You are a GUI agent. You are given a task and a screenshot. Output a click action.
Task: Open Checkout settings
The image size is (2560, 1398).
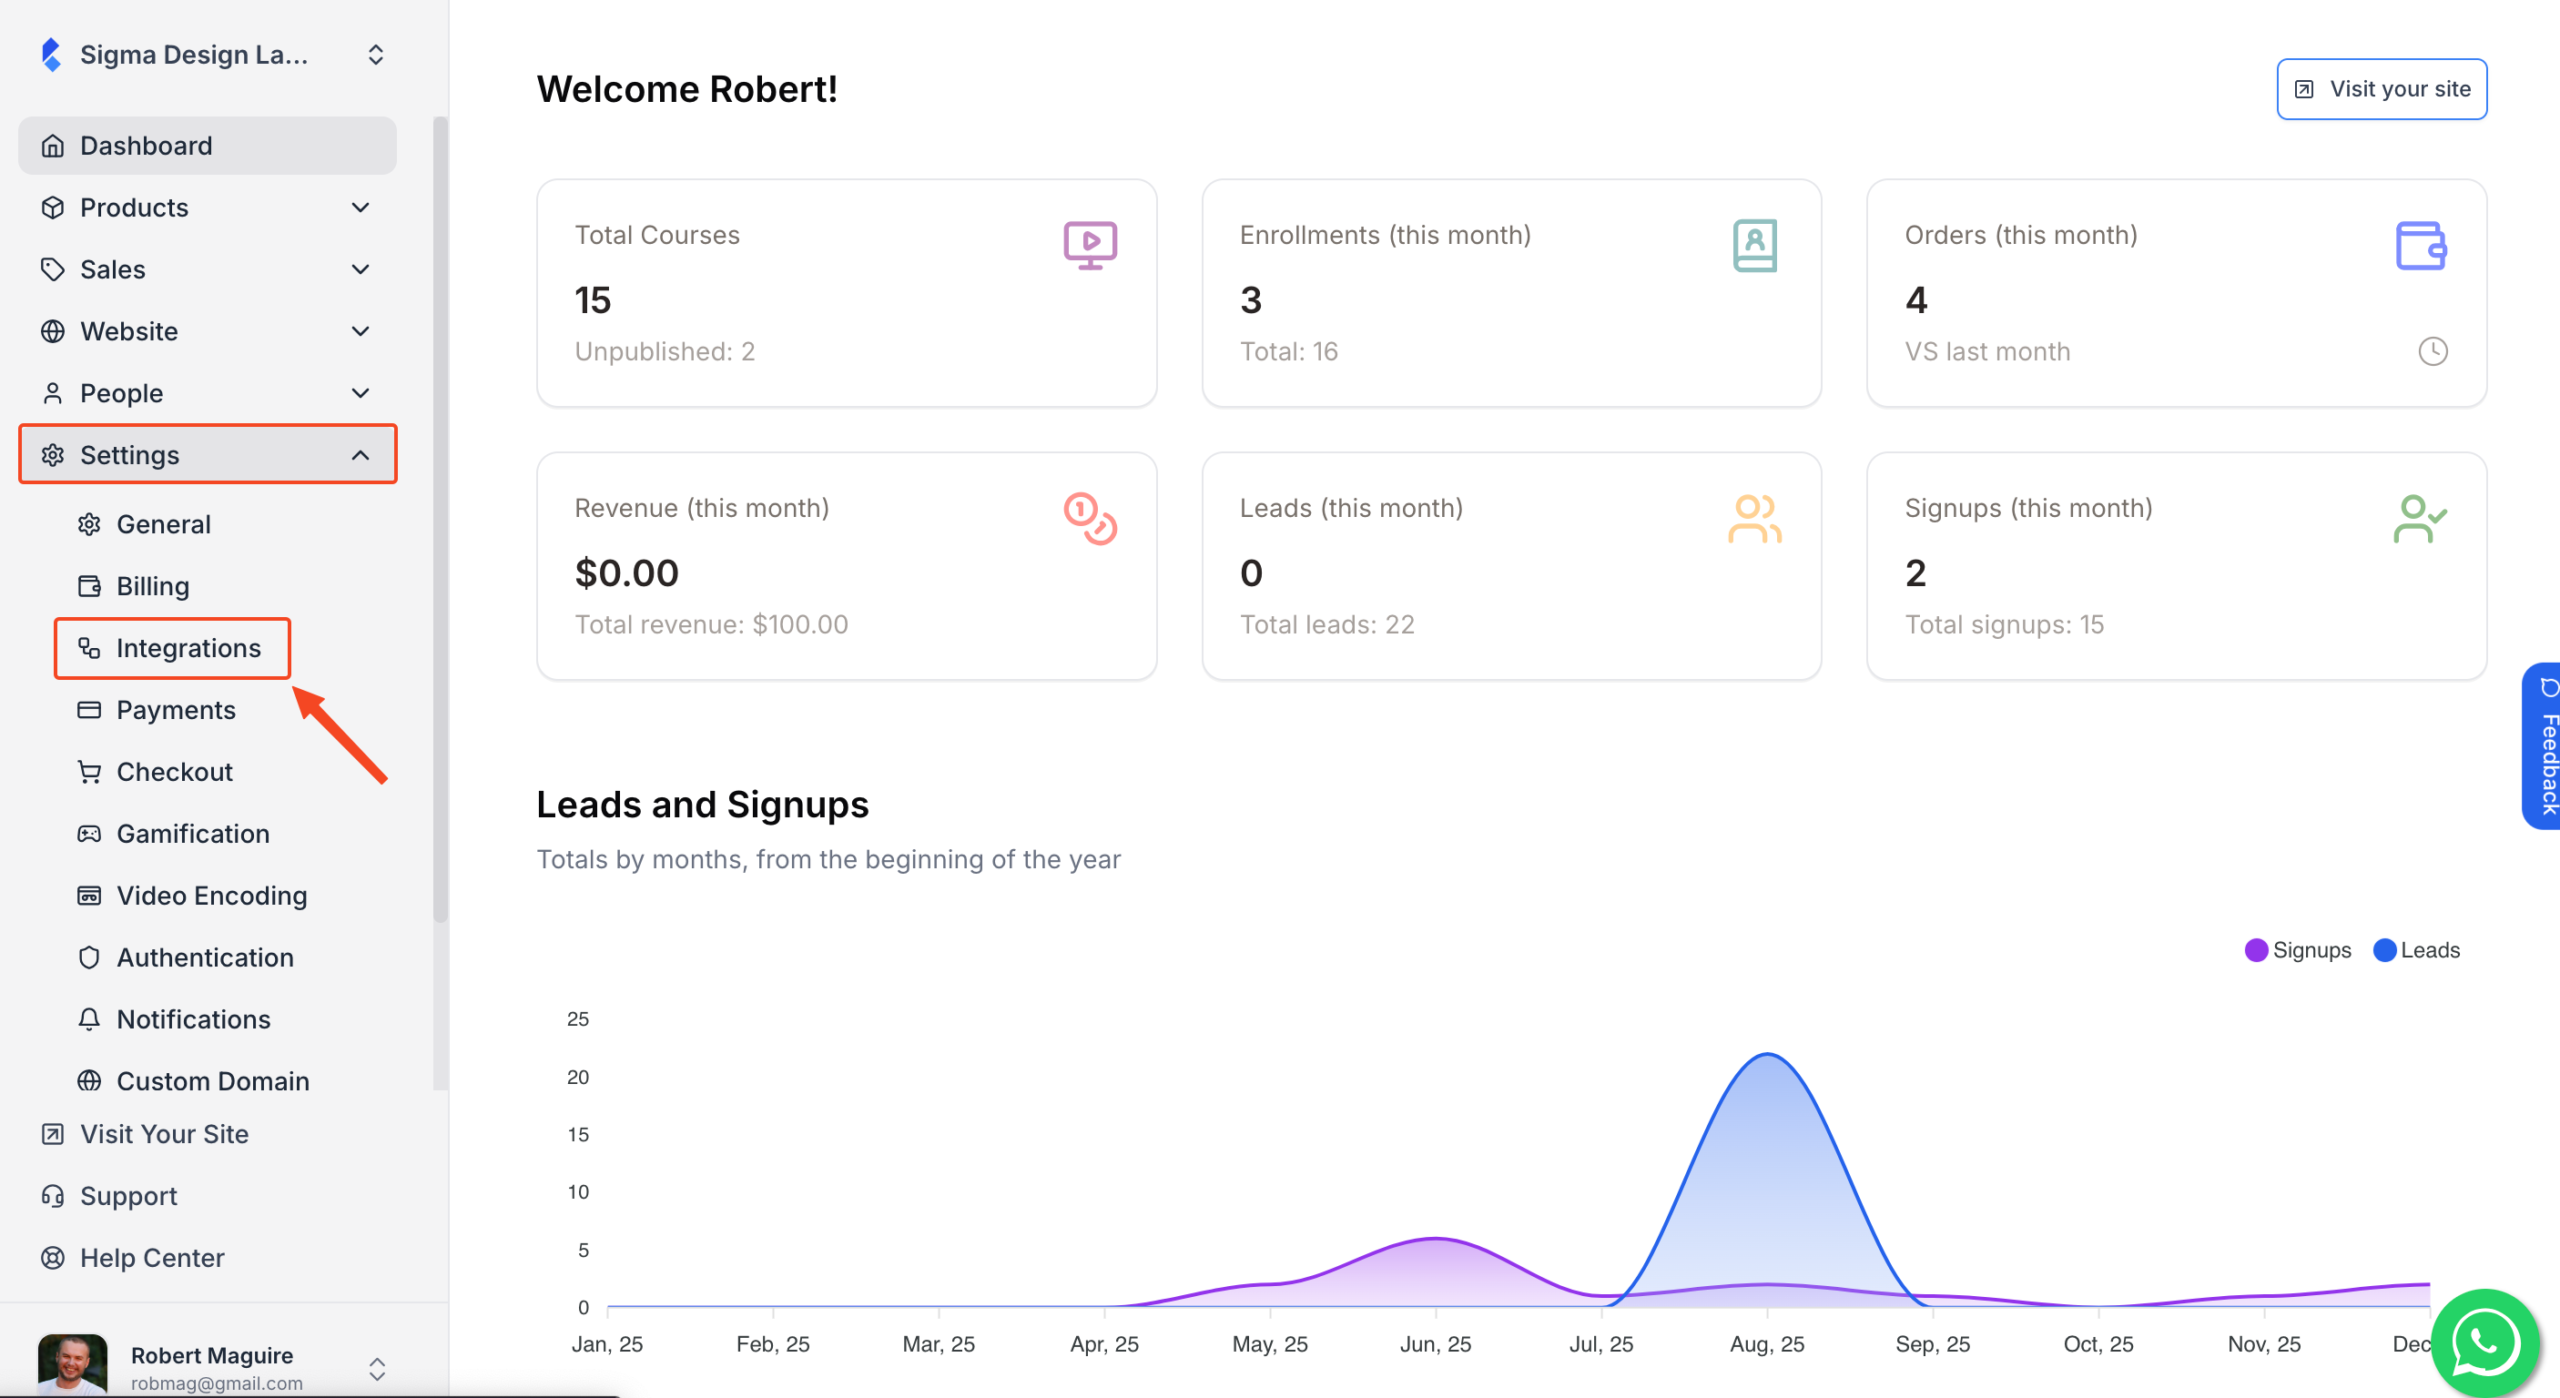click(175, 773)
